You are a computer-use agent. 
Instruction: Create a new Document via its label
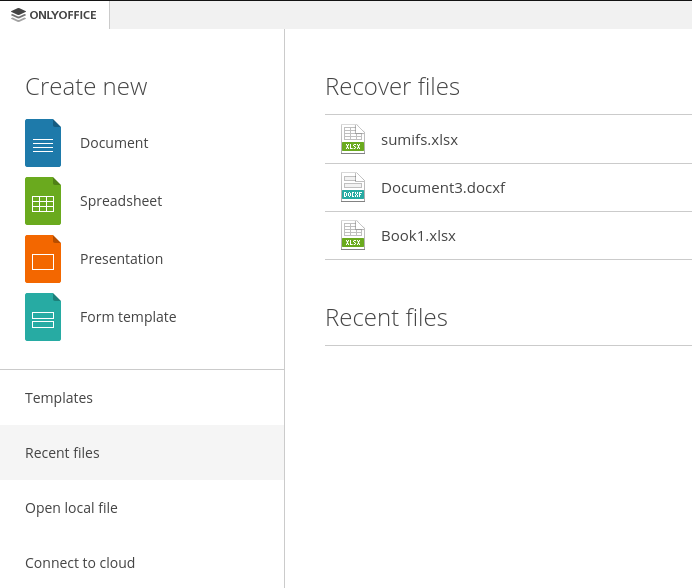tap(114, 143)
